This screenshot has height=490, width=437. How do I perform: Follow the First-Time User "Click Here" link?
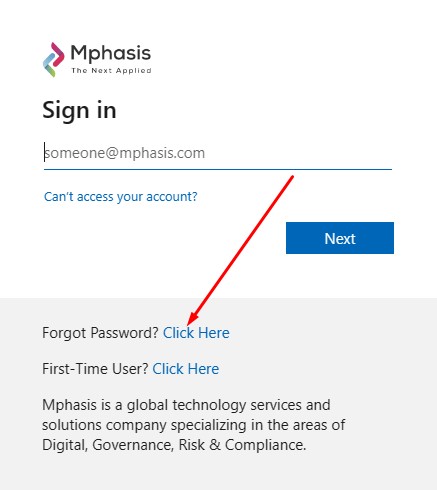186,369
